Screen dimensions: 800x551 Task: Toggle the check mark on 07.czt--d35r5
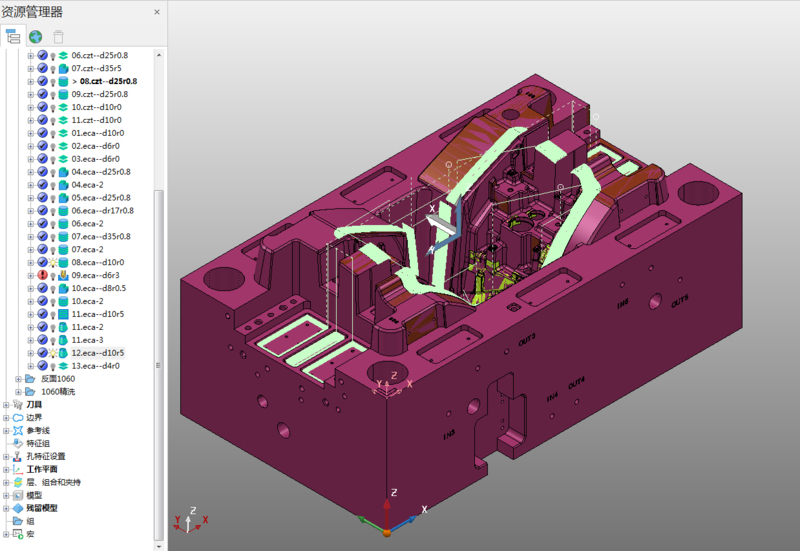tap(43, 69)
